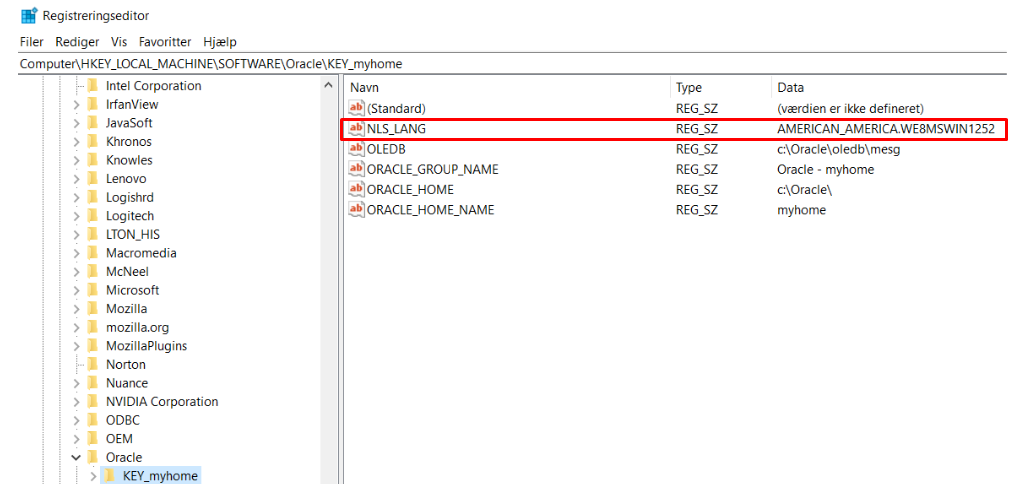Open the Hjælp menu
The image size is (1014, 484).
click(220, 42)
